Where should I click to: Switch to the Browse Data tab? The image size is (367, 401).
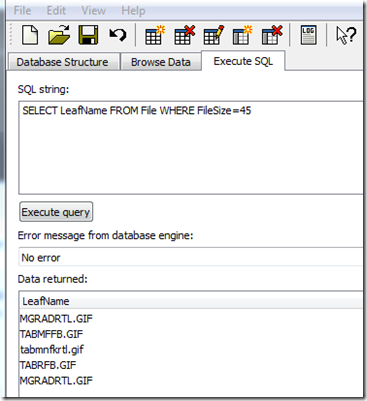[x=161, y=62]
